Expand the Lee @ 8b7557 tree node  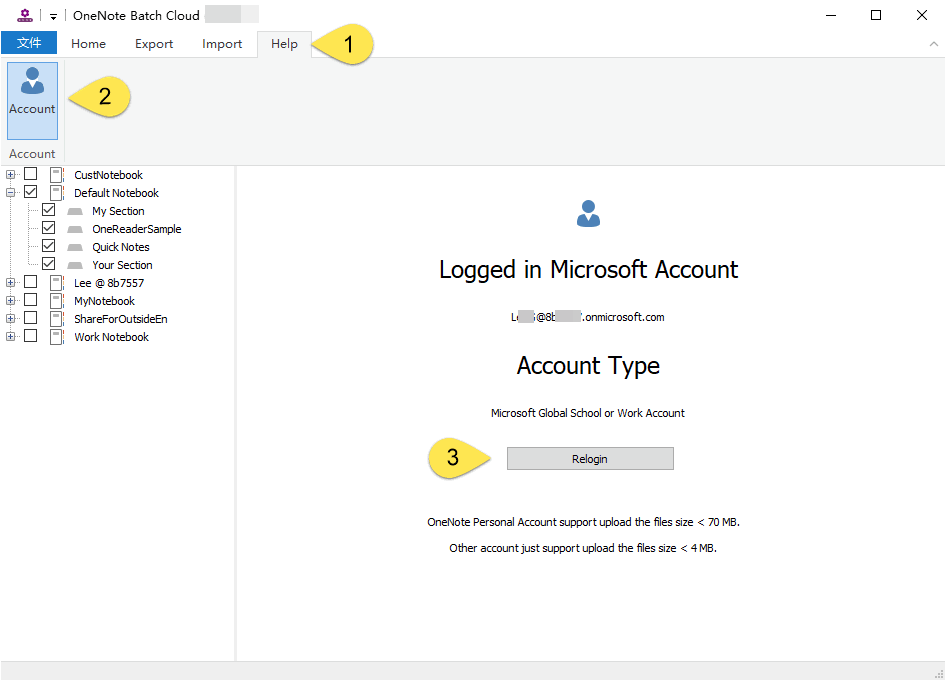pyautogui.click(x=9, y=281)
